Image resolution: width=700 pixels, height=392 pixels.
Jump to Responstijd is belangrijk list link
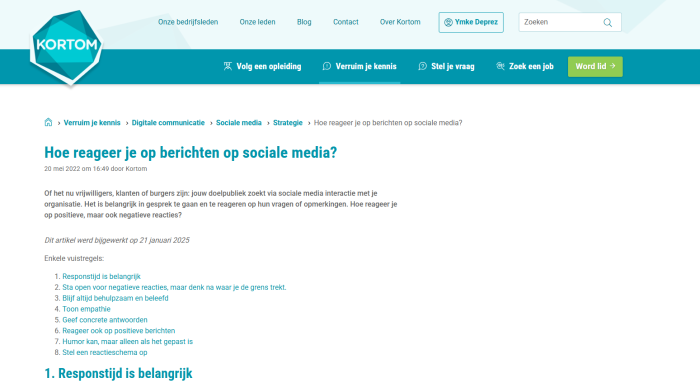click(101, 276)
